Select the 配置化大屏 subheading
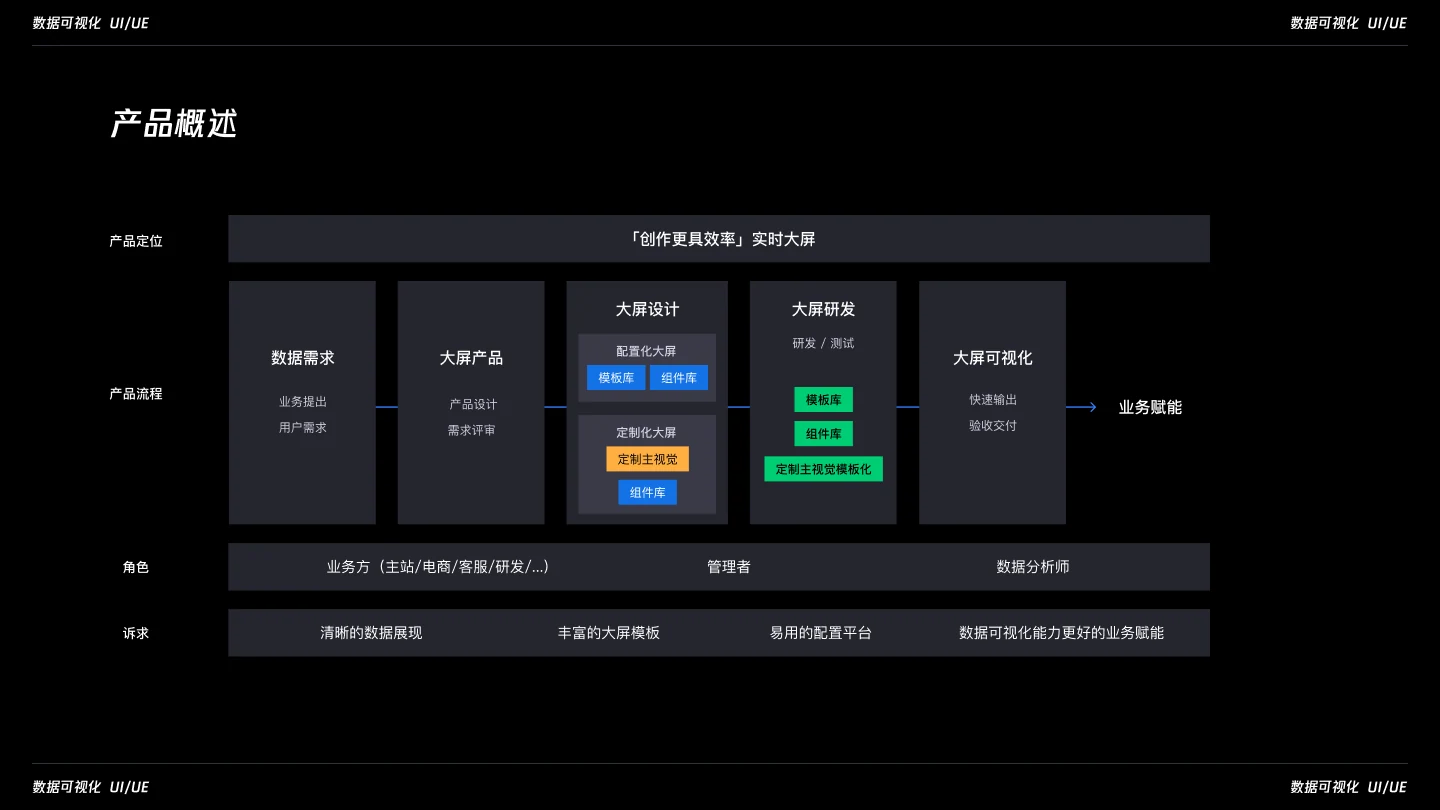Viewport: 1440px width, 810px height. click(646, 352)
